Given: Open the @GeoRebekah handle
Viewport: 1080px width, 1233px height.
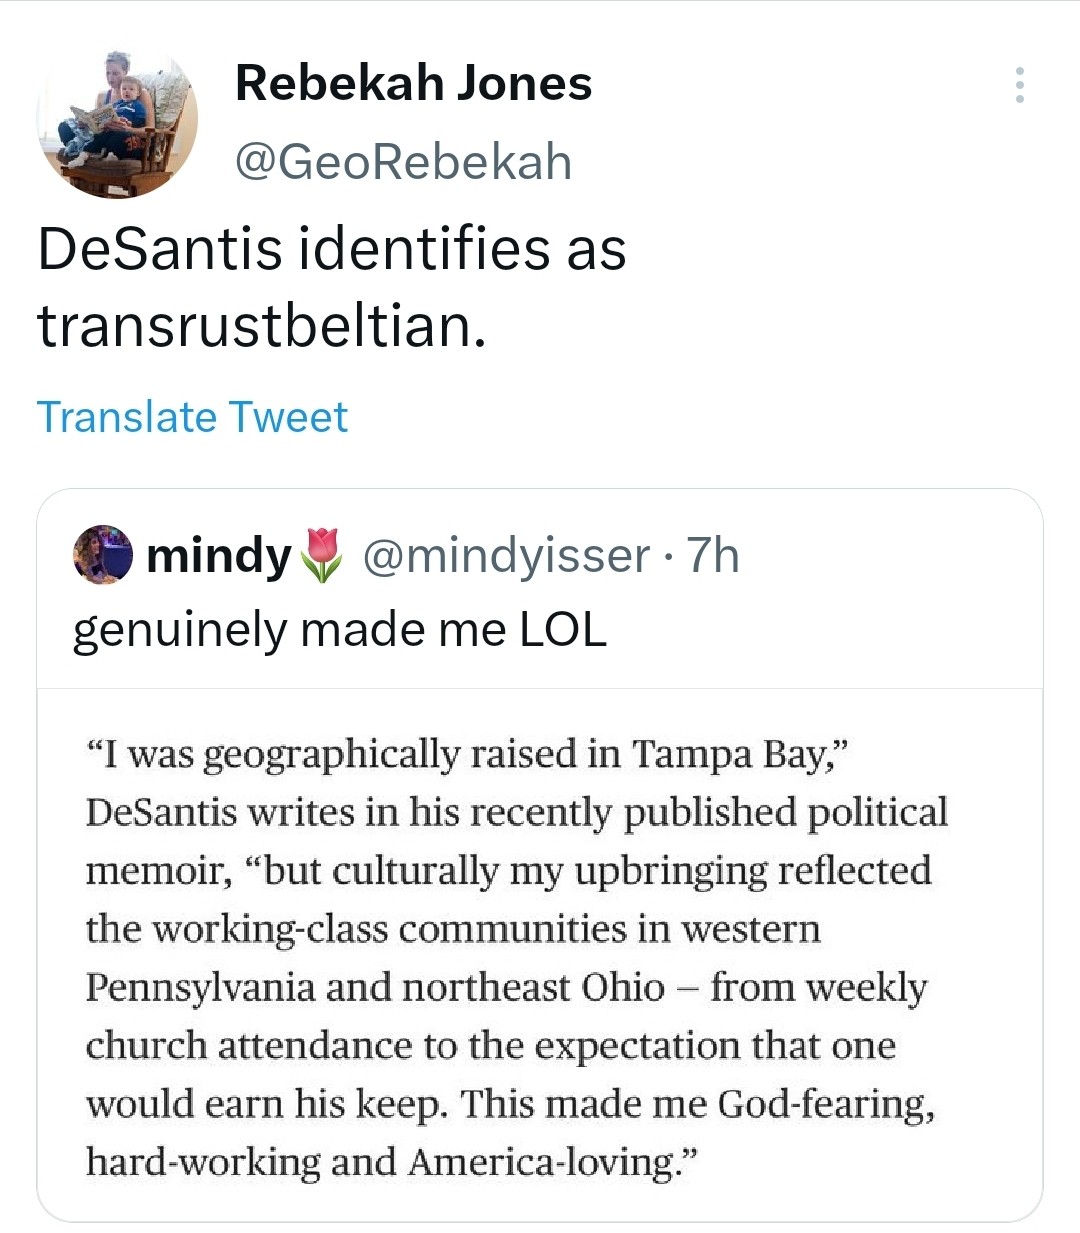Looking at the screenshot, I should click(x=403, y=162).
